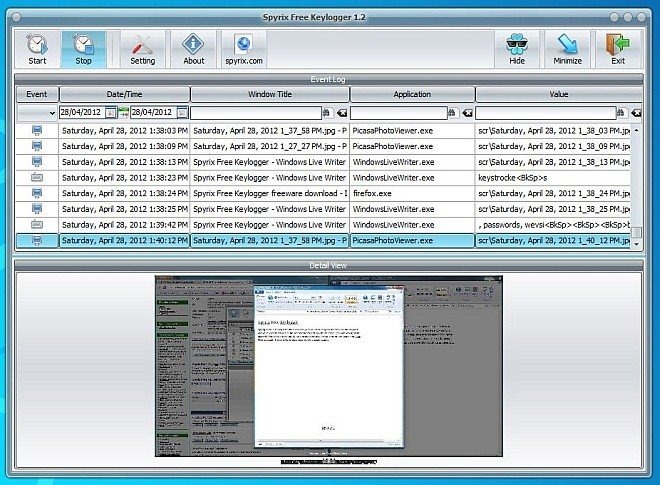Select screenshot event icon at 1:38:13 PM

pyautogui.click(x=37, y=162)
